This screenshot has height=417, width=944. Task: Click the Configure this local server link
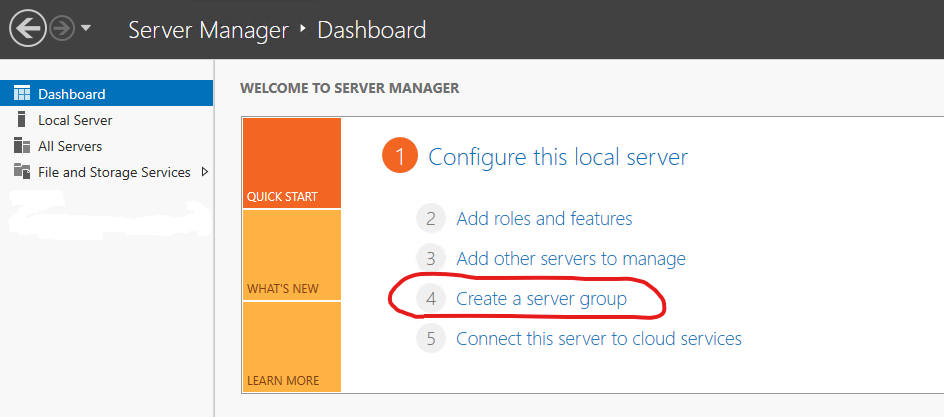click(557, 157)
